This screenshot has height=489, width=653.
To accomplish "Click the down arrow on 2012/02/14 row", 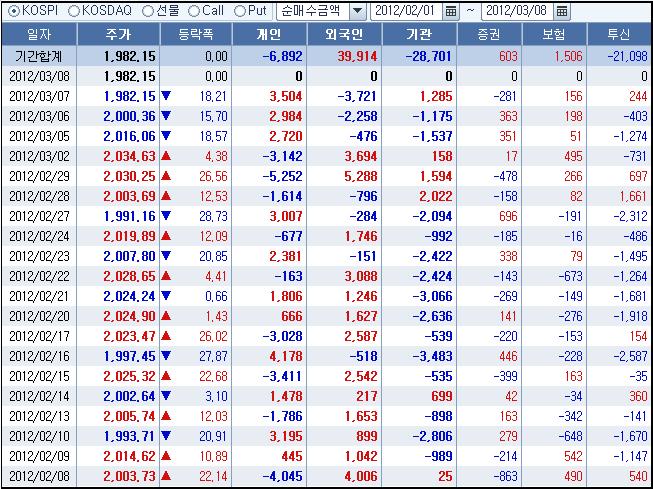I will (x=166, y=396).
